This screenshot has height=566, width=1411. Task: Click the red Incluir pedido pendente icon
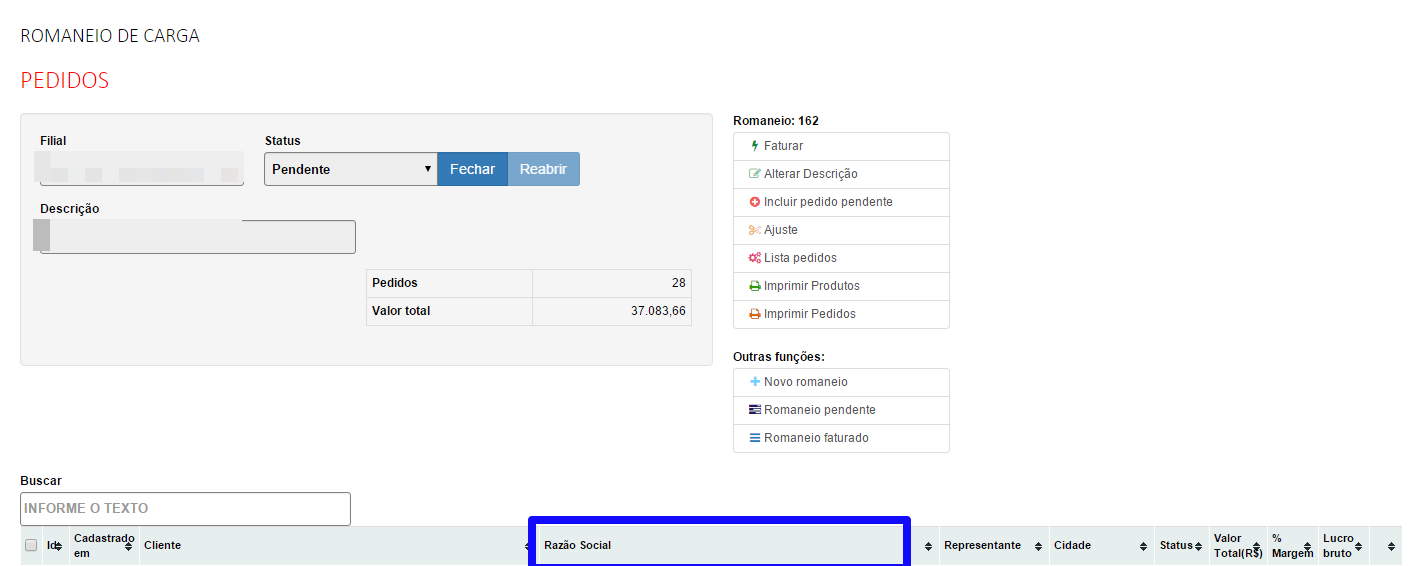755,202
